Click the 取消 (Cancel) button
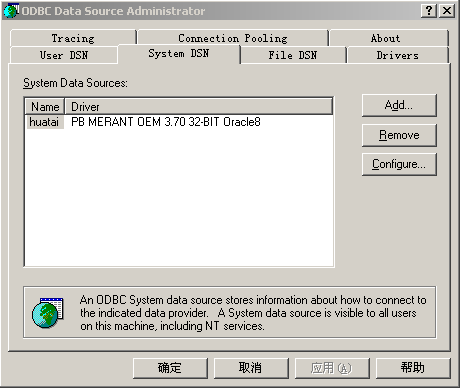This screenshot has width=462, height=388. (251, 368)
